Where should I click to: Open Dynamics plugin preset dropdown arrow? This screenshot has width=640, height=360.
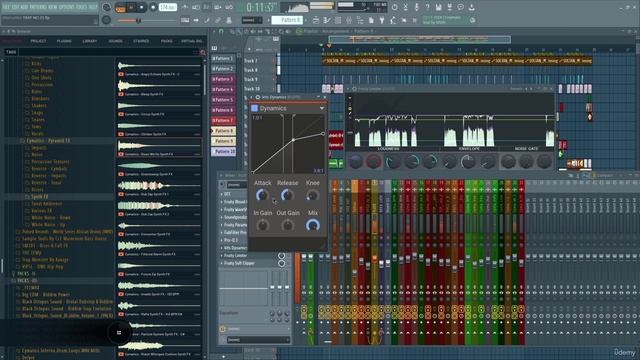coord(322,109)
